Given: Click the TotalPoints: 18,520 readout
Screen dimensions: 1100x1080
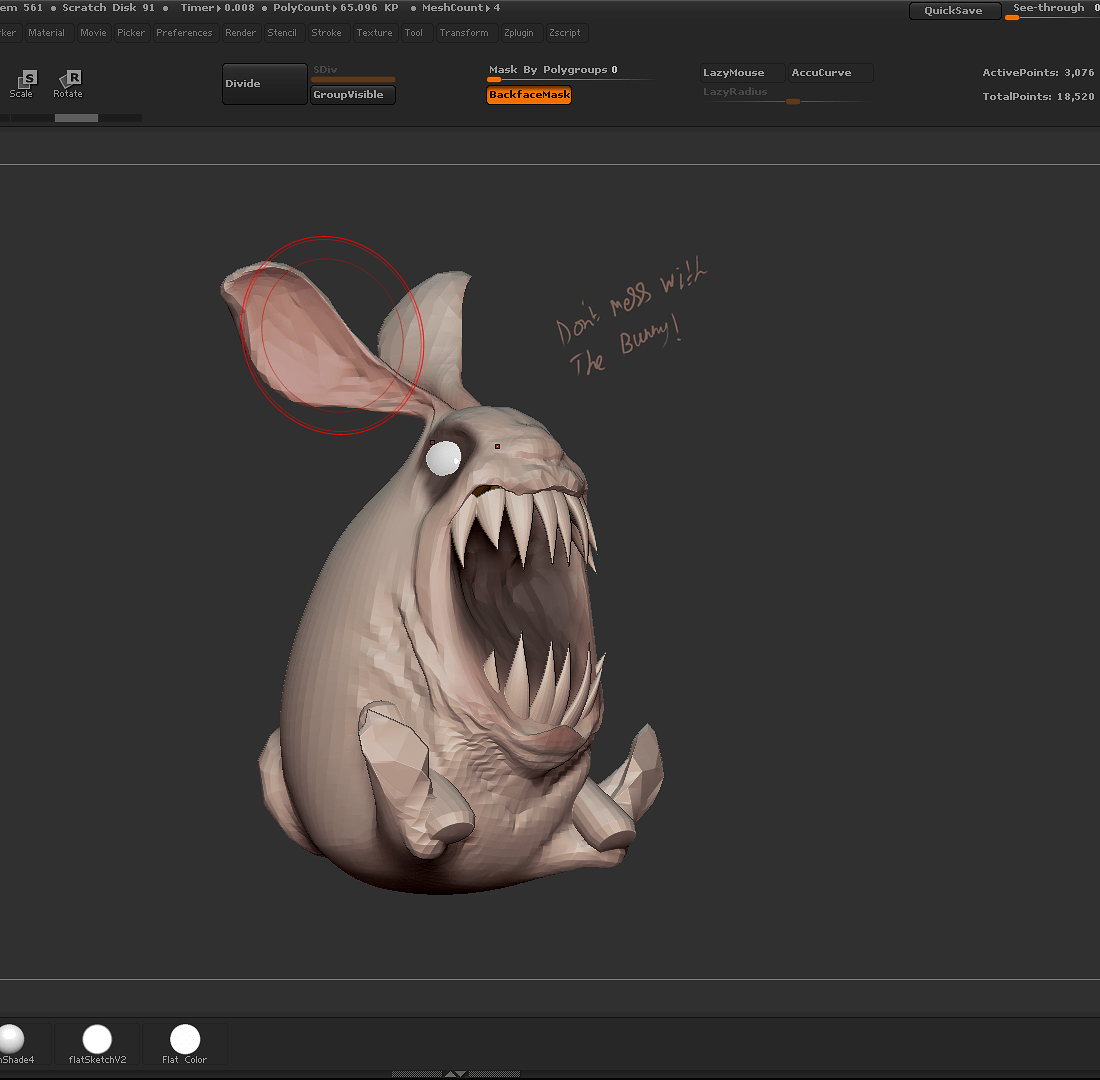Looking at the screenshot, I should 1038,97.
